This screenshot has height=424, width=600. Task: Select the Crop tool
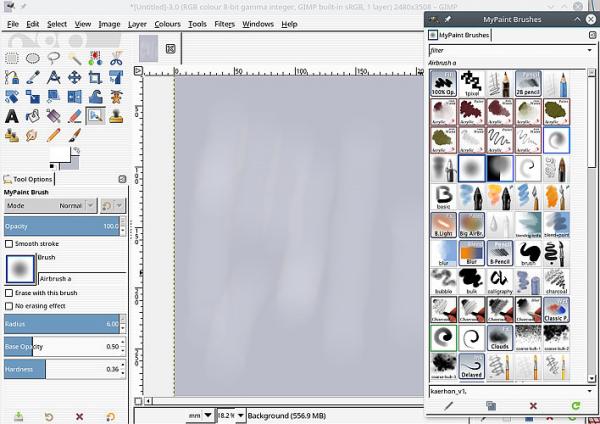(x=95, y=77)
